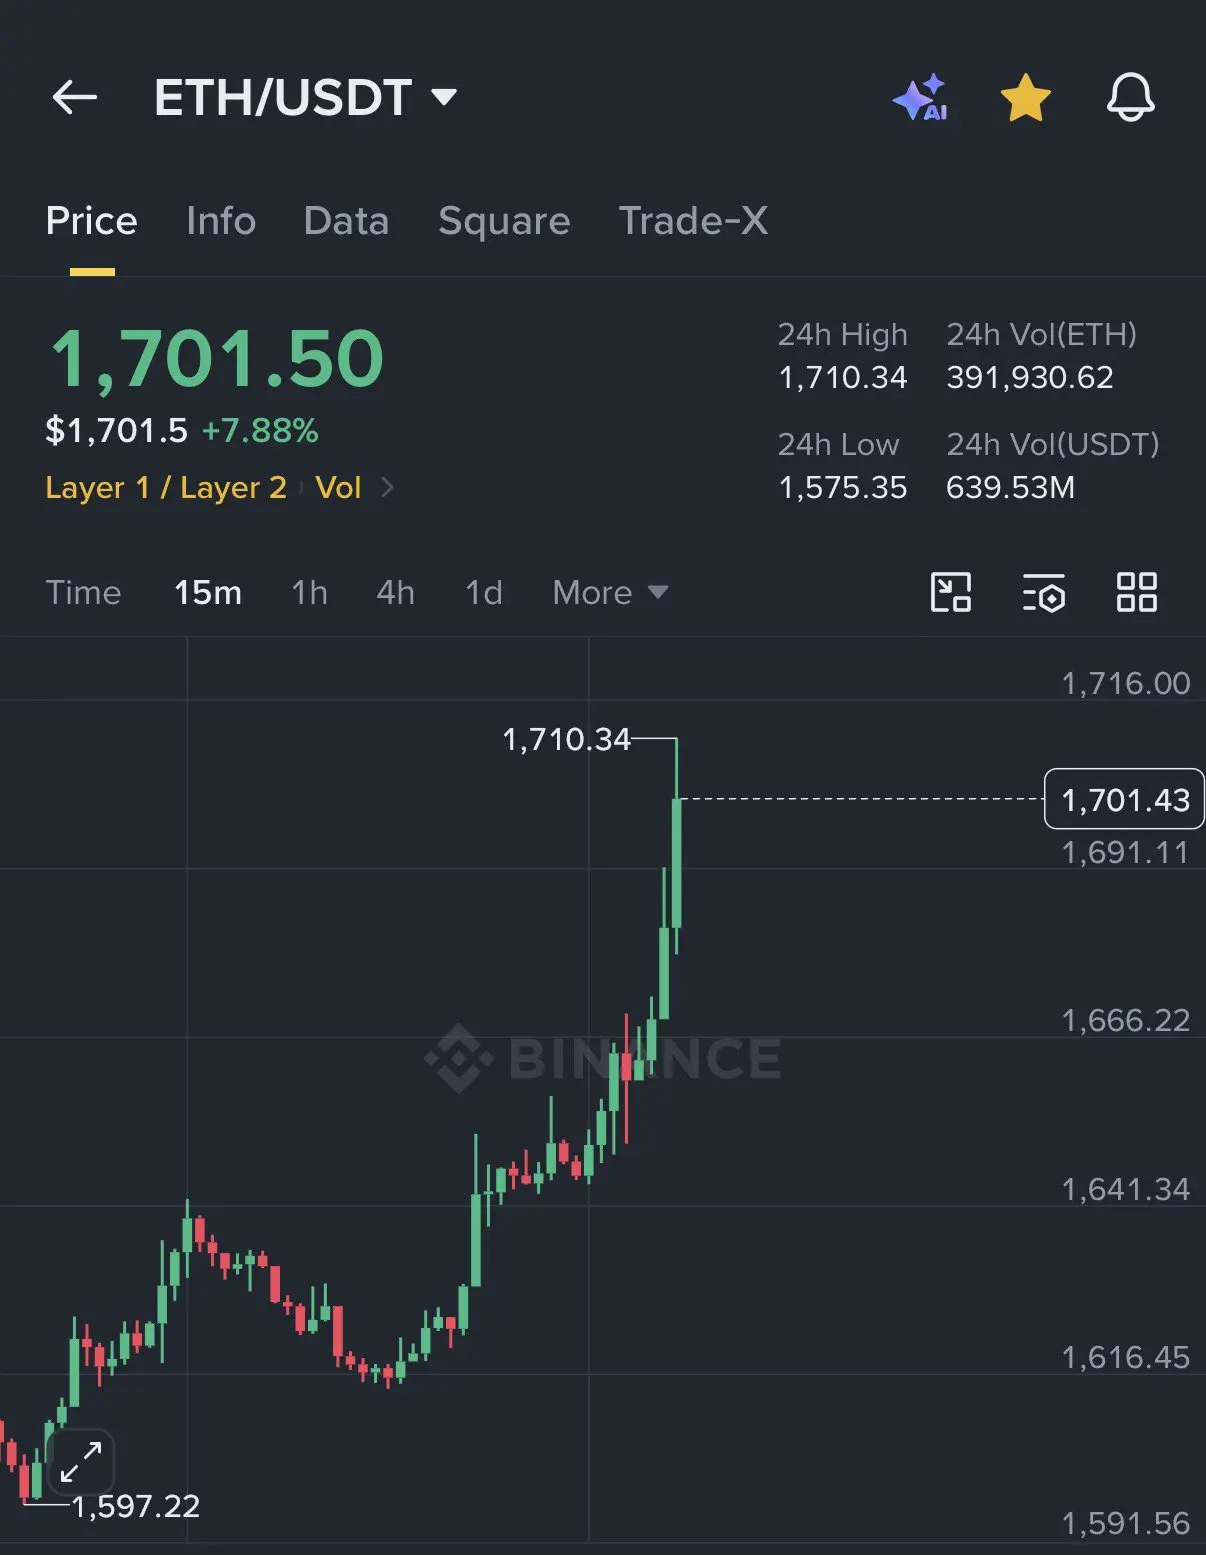Expand chart to fullscreen
The height and width of the screenshot is (1555, 1206).
(81, 1461)
